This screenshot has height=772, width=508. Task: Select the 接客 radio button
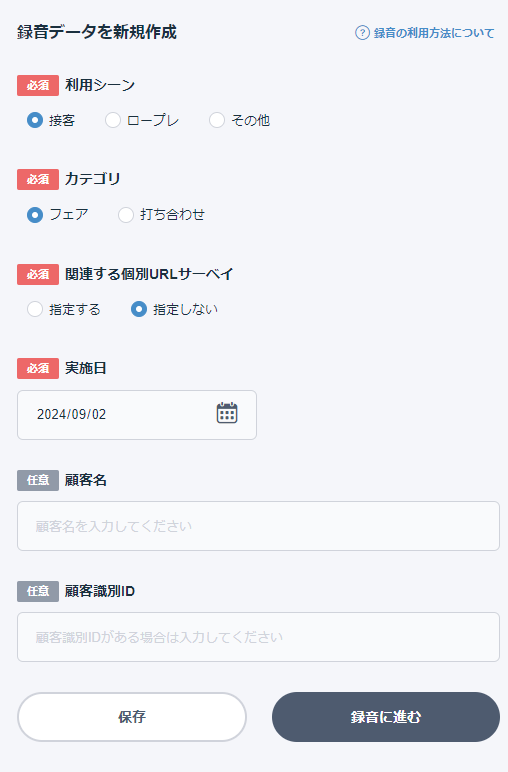coord(35,120)
